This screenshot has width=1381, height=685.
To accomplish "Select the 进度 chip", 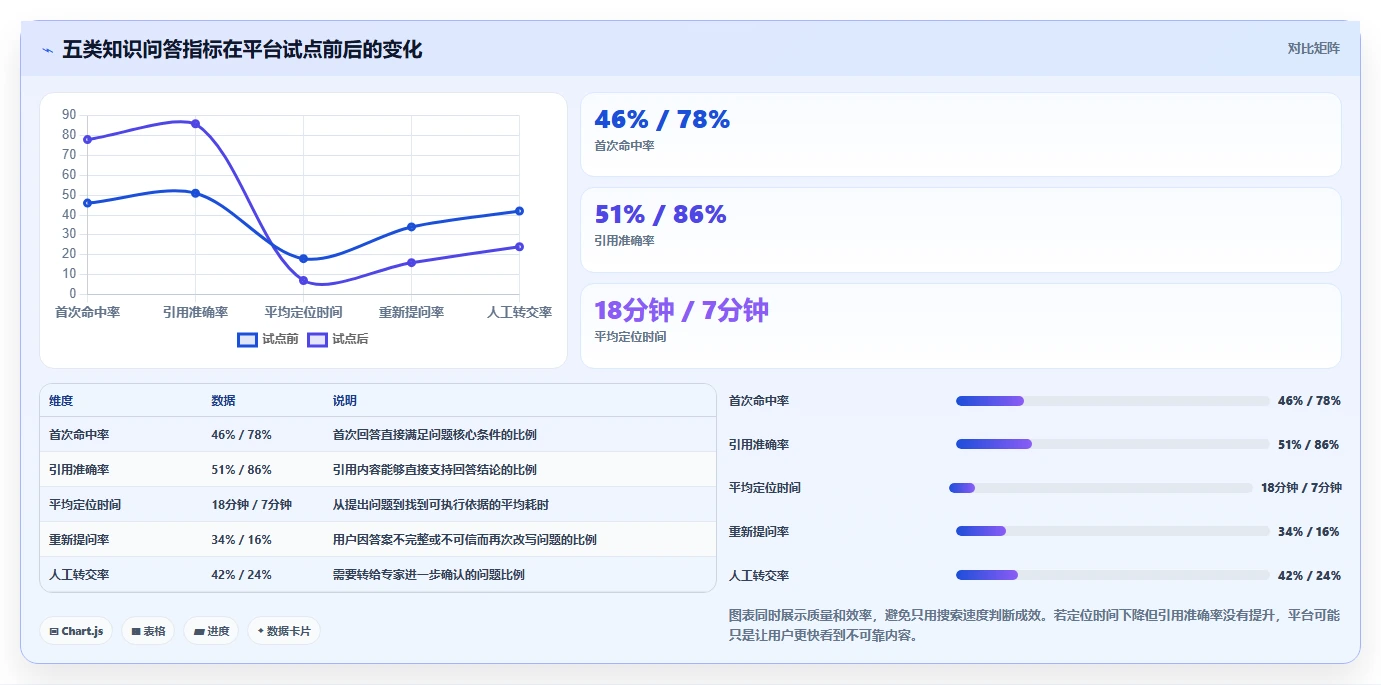I will pyautogui.click(x=211, y=631).
